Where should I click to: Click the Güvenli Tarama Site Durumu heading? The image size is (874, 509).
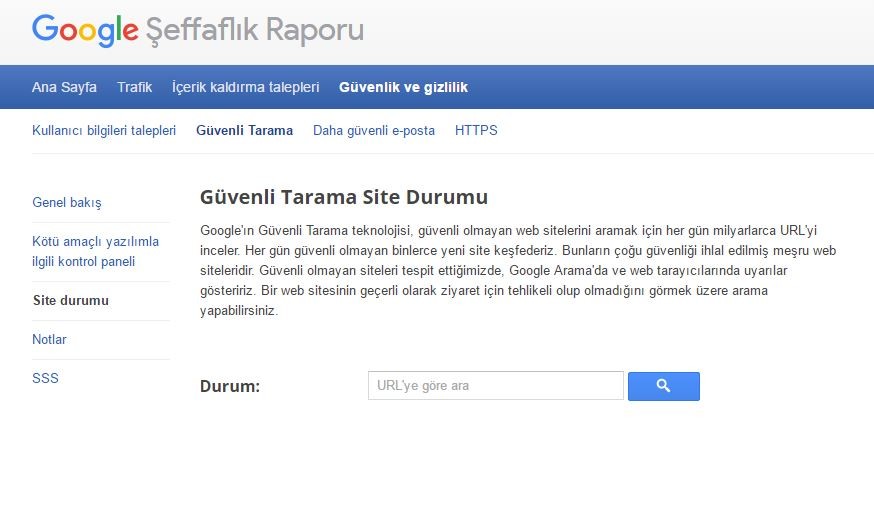(344, 197)
